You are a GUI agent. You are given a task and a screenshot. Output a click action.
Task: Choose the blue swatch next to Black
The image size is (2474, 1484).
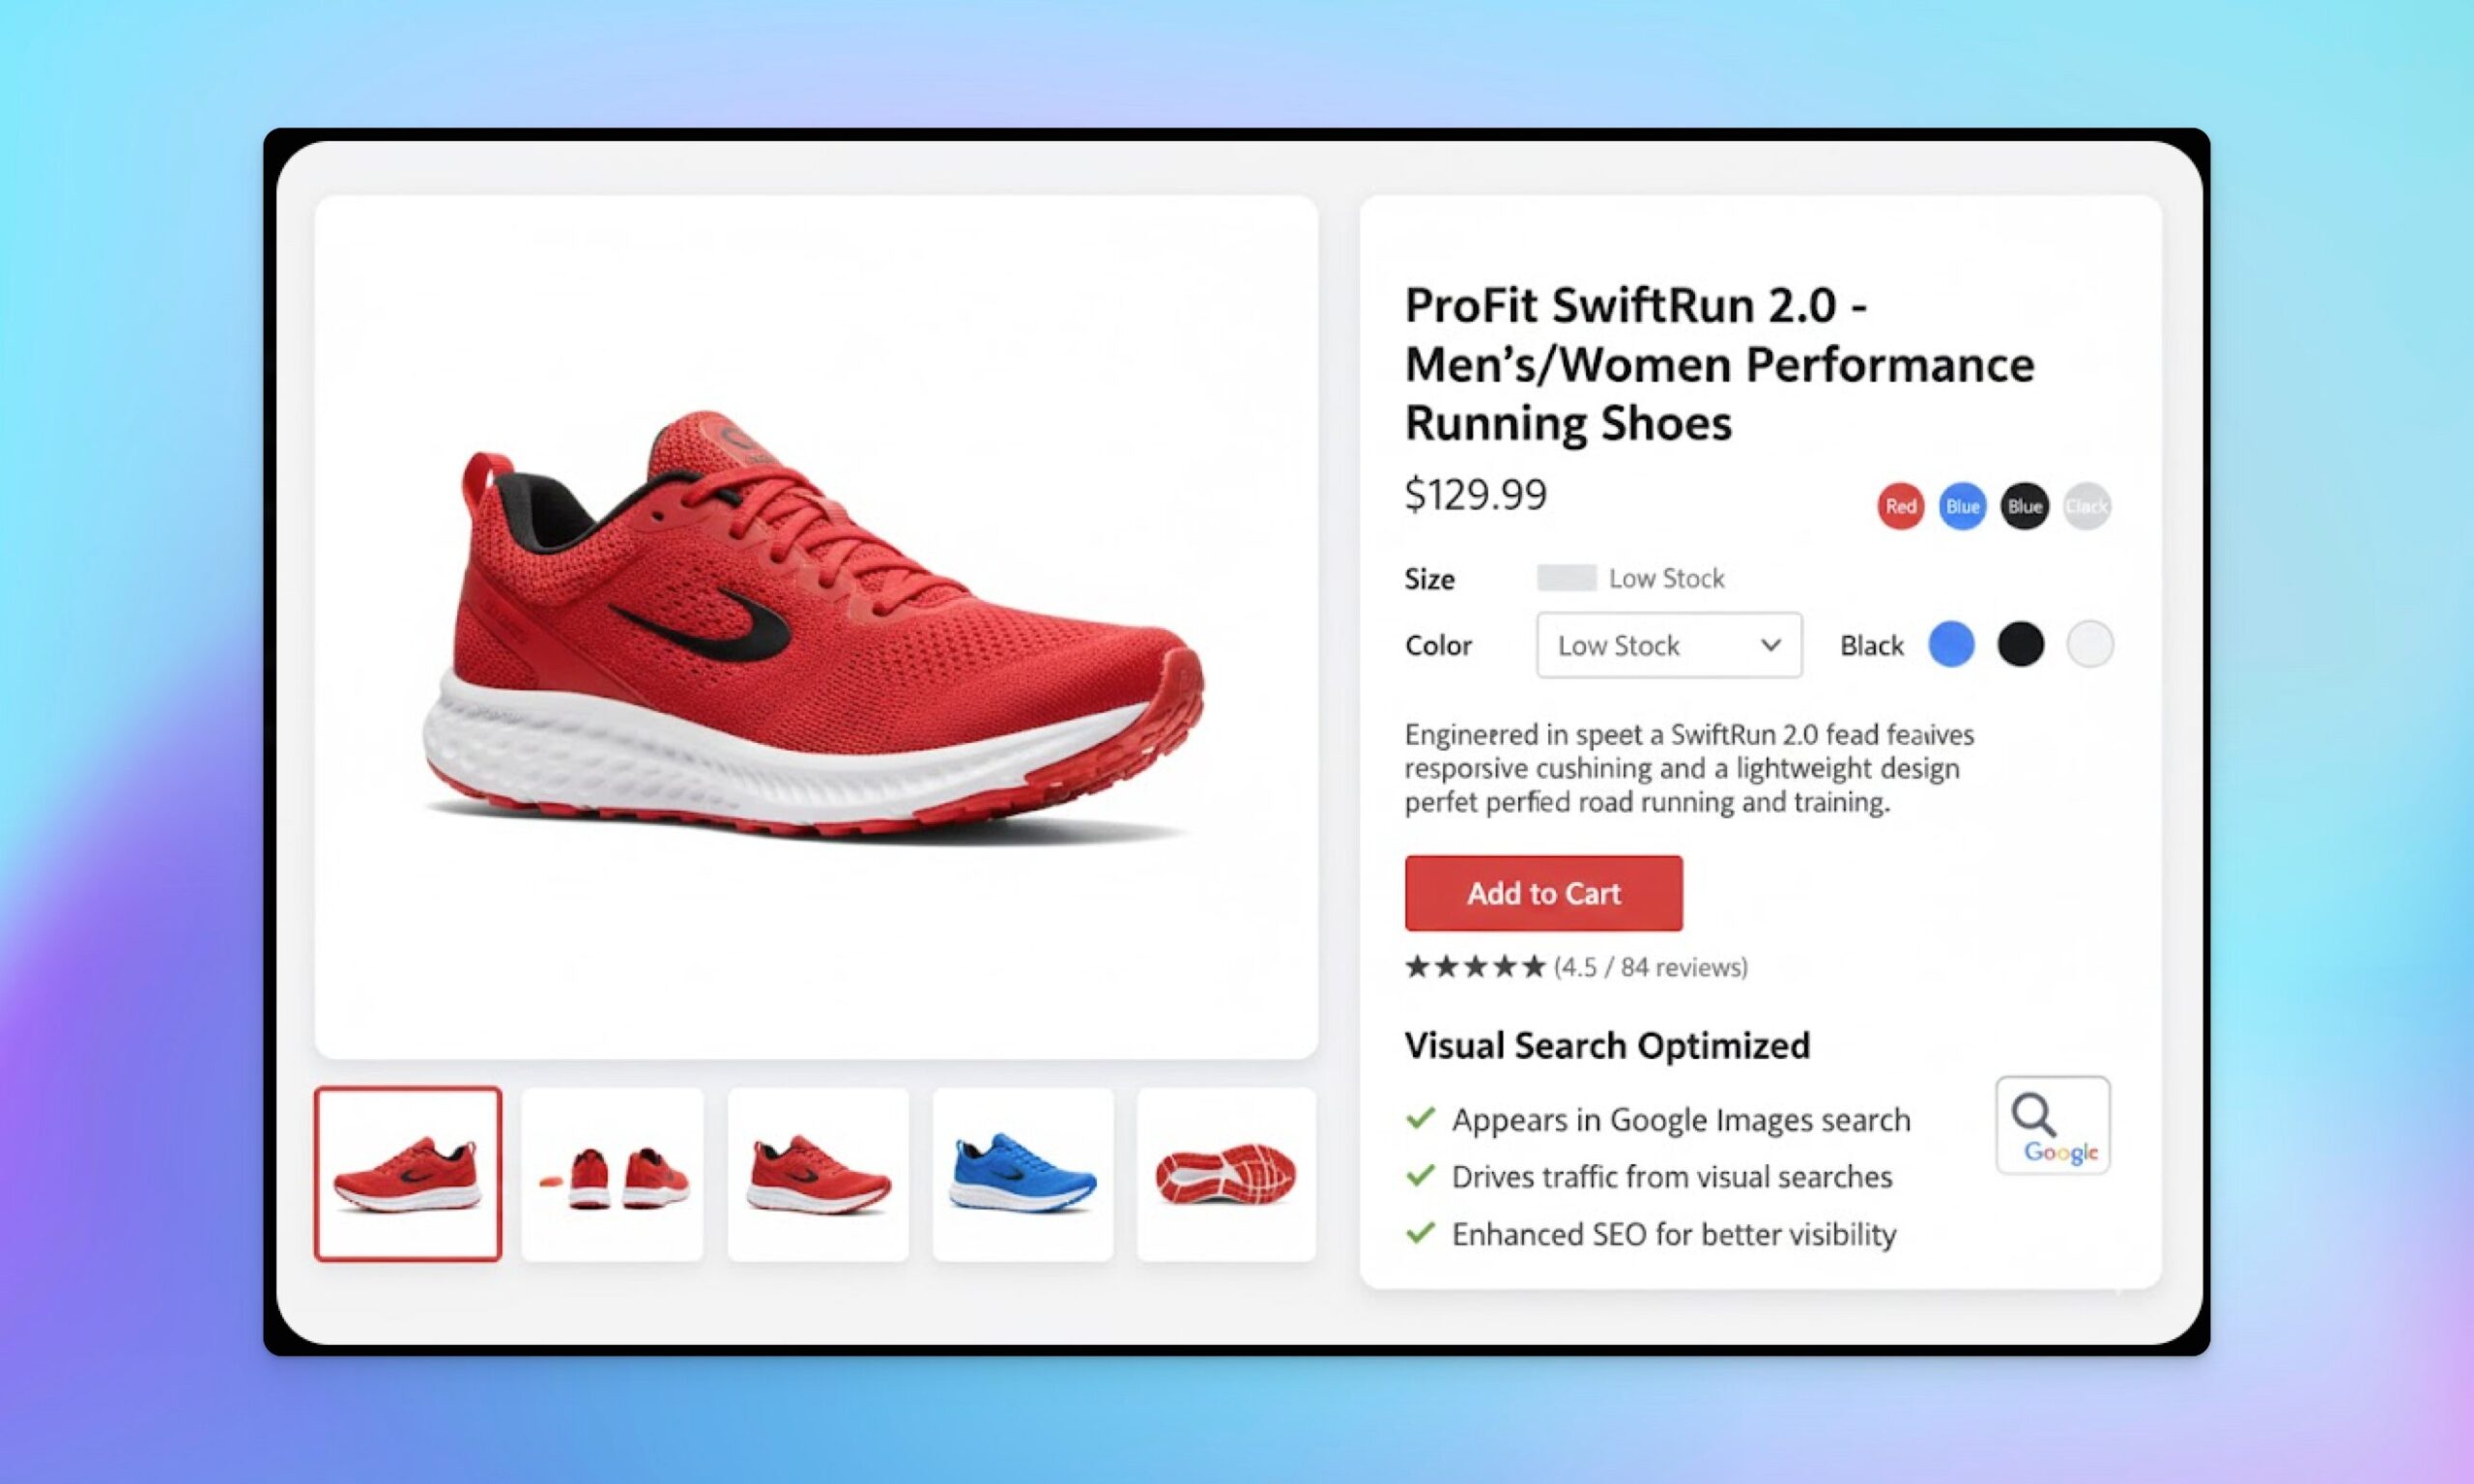click(x=1951, y=643)
